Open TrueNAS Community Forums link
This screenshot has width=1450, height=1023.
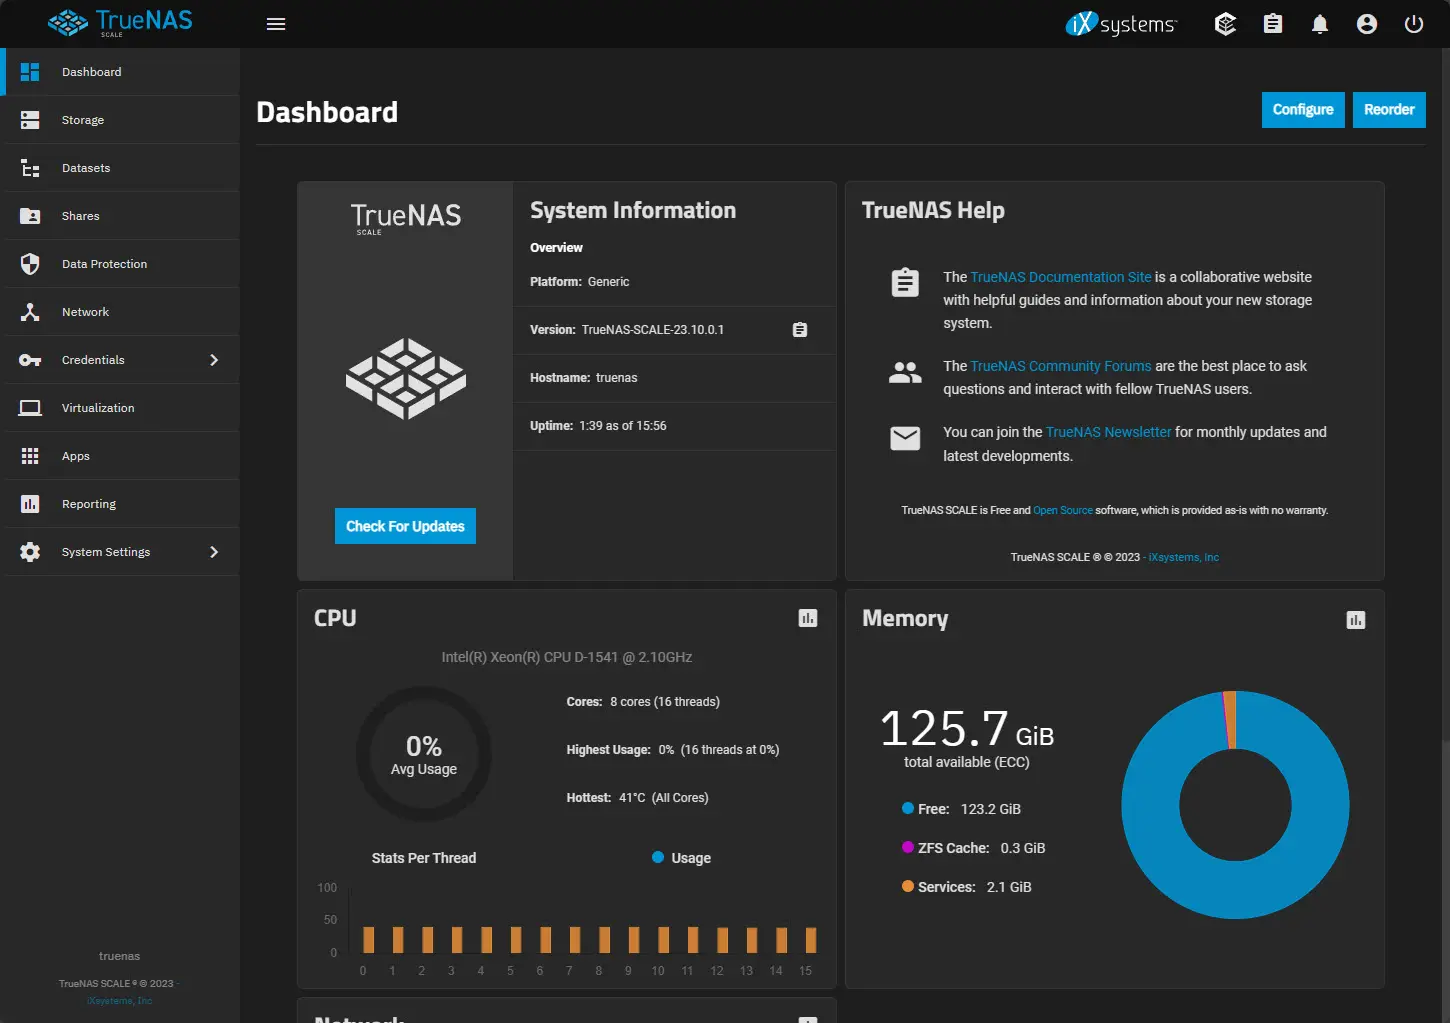click(x=1061, y=366)
